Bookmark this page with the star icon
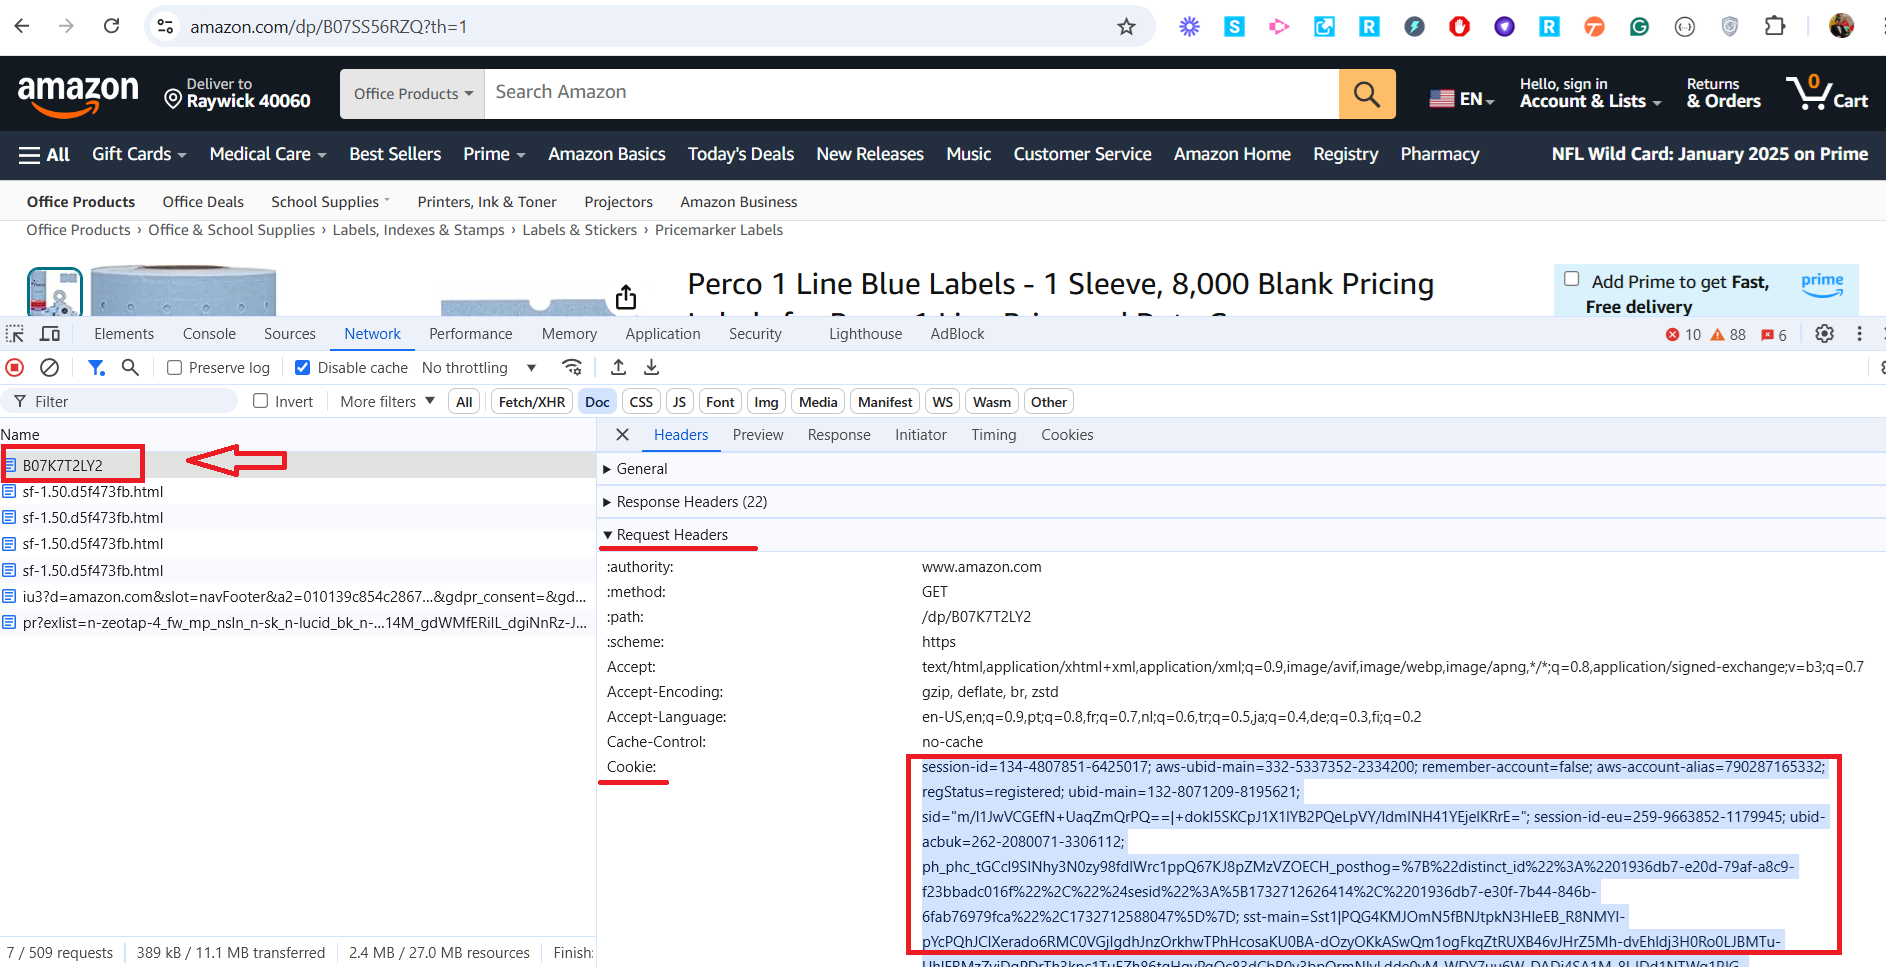Image resolution: width=1886 pixels, height=967 pixels. [x=1127, y=27]
